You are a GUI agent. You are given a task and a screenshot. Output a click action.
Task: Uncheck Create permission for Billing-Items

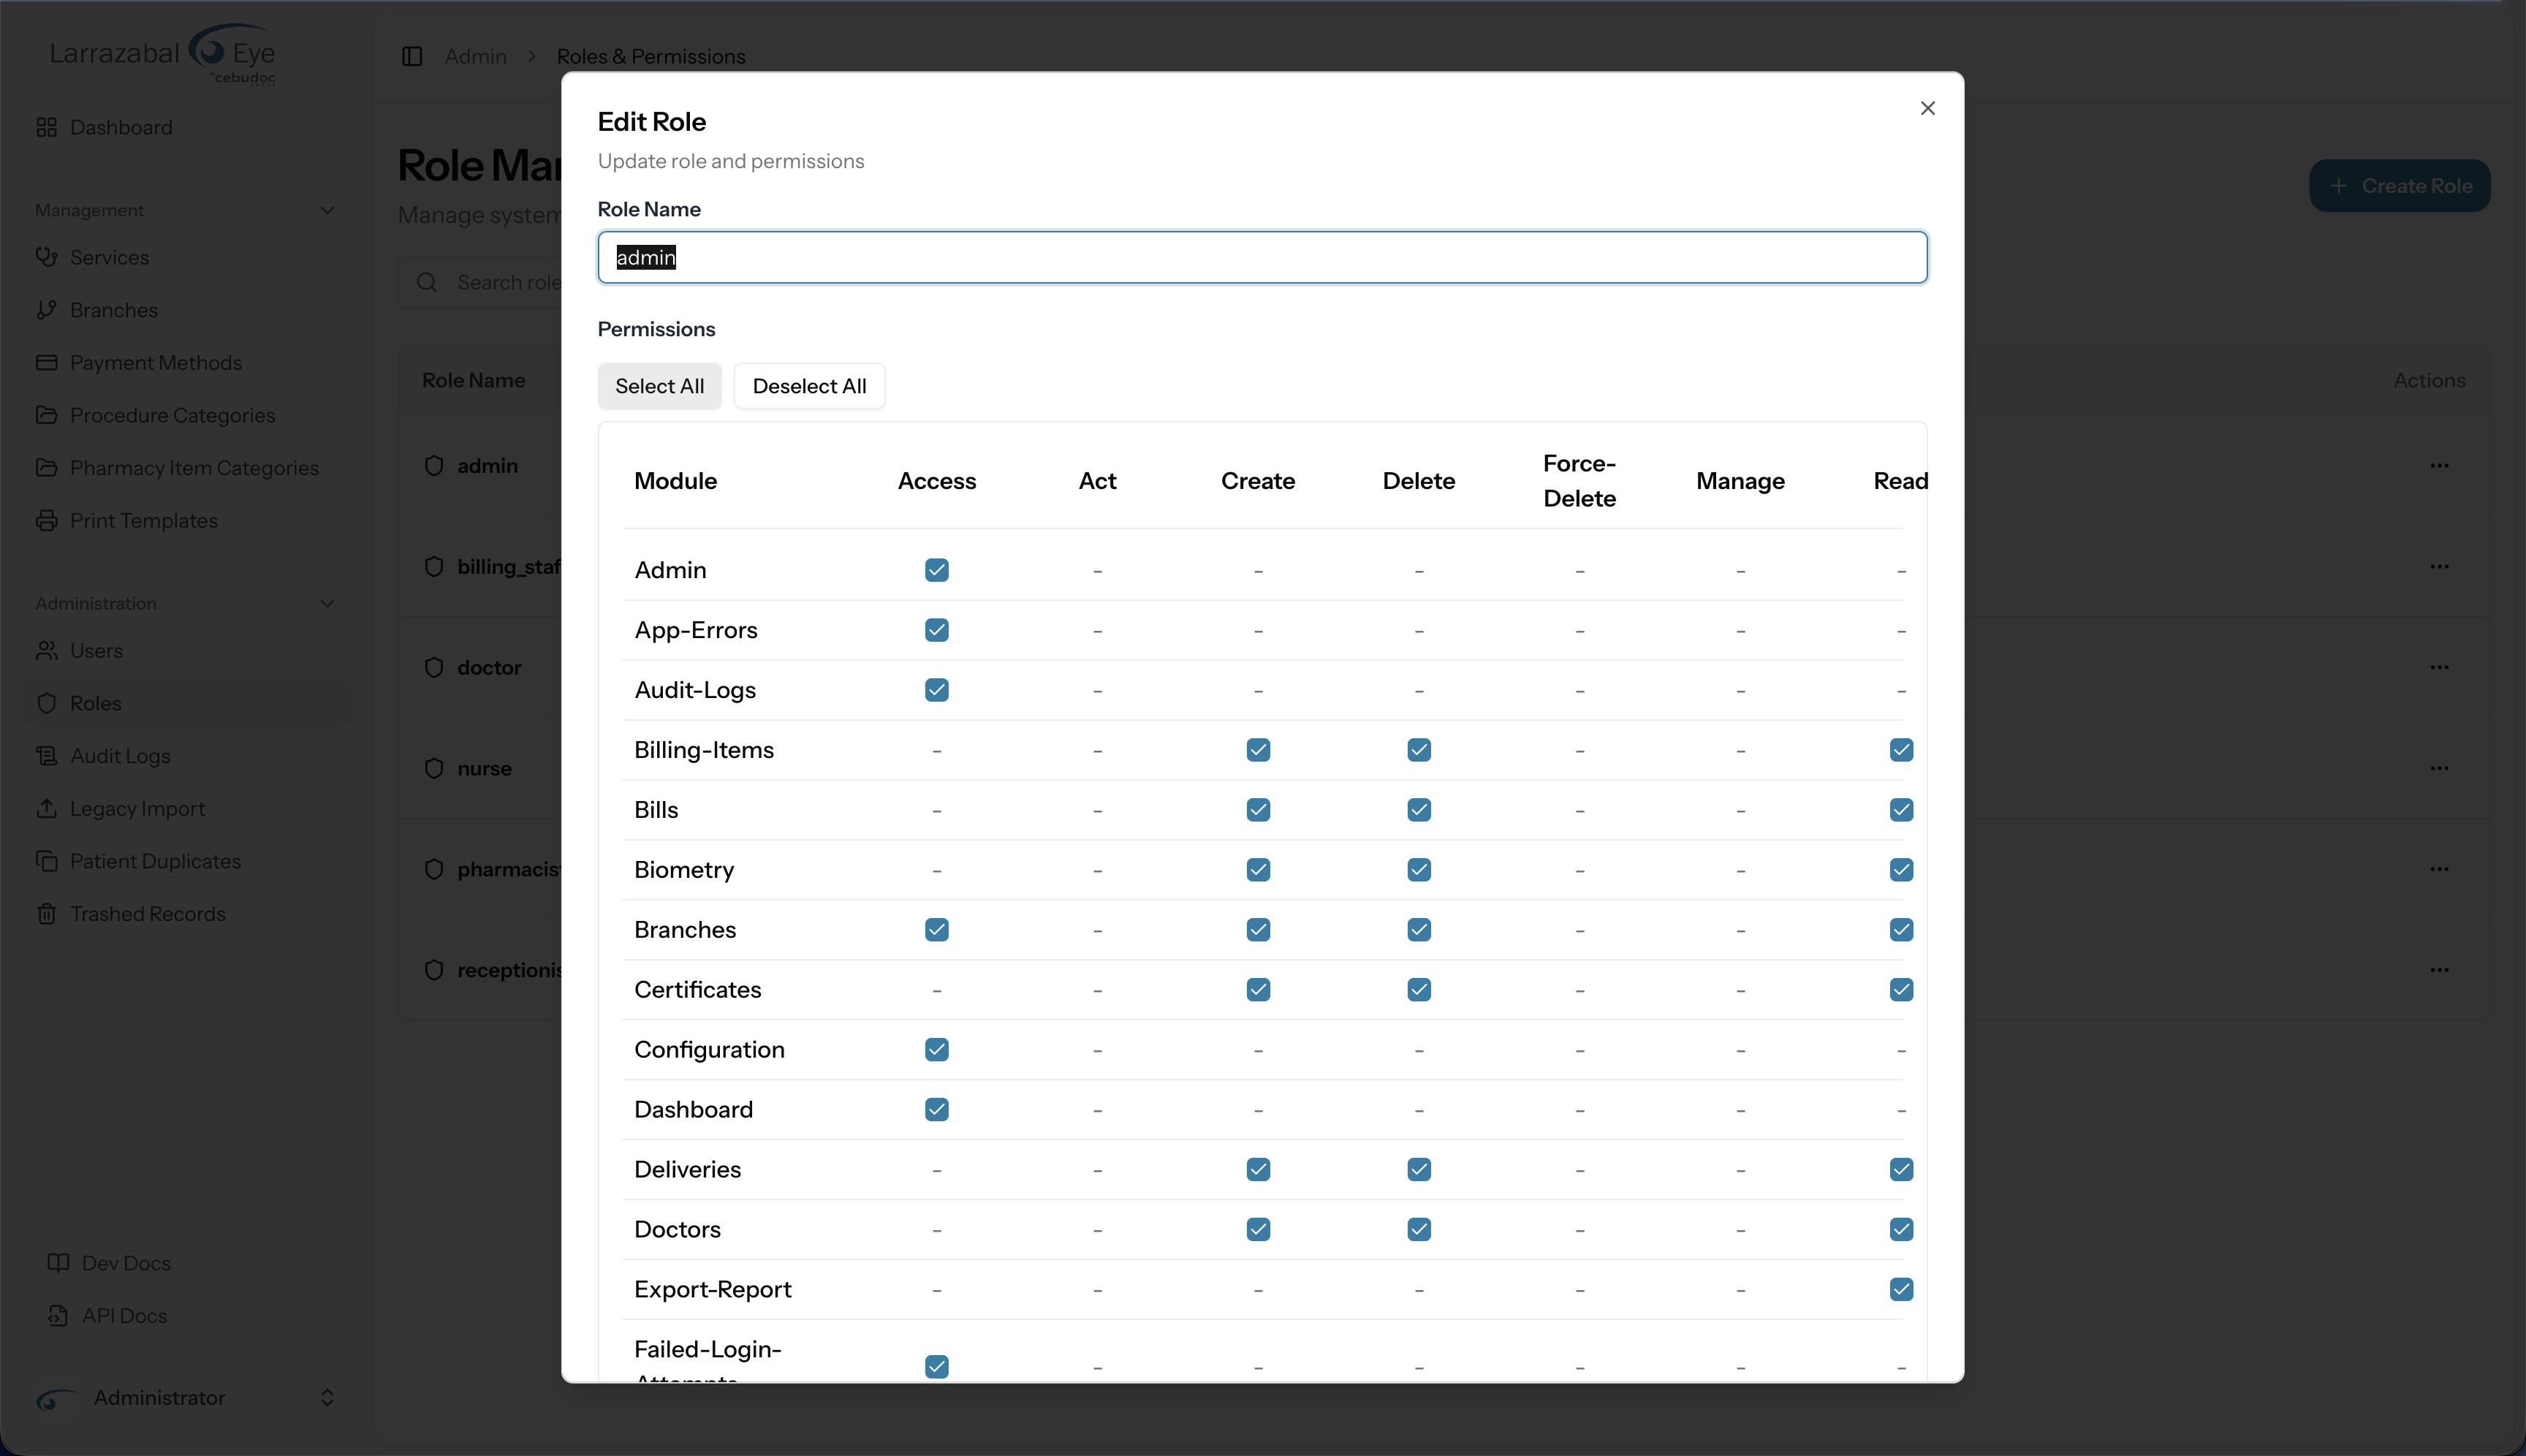1258,750
